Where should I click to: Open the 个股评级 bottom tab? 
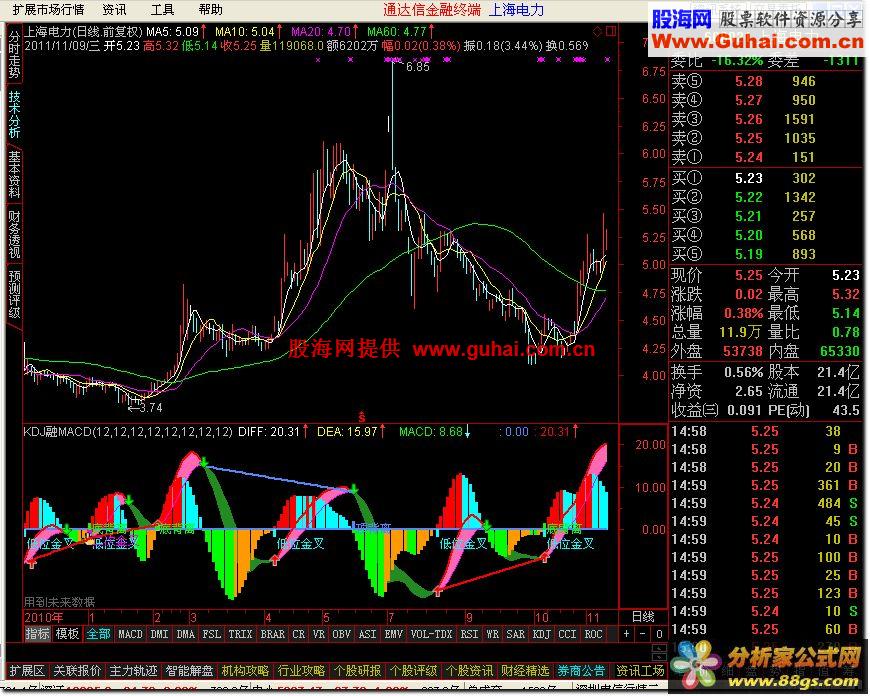tap(414, 670)
